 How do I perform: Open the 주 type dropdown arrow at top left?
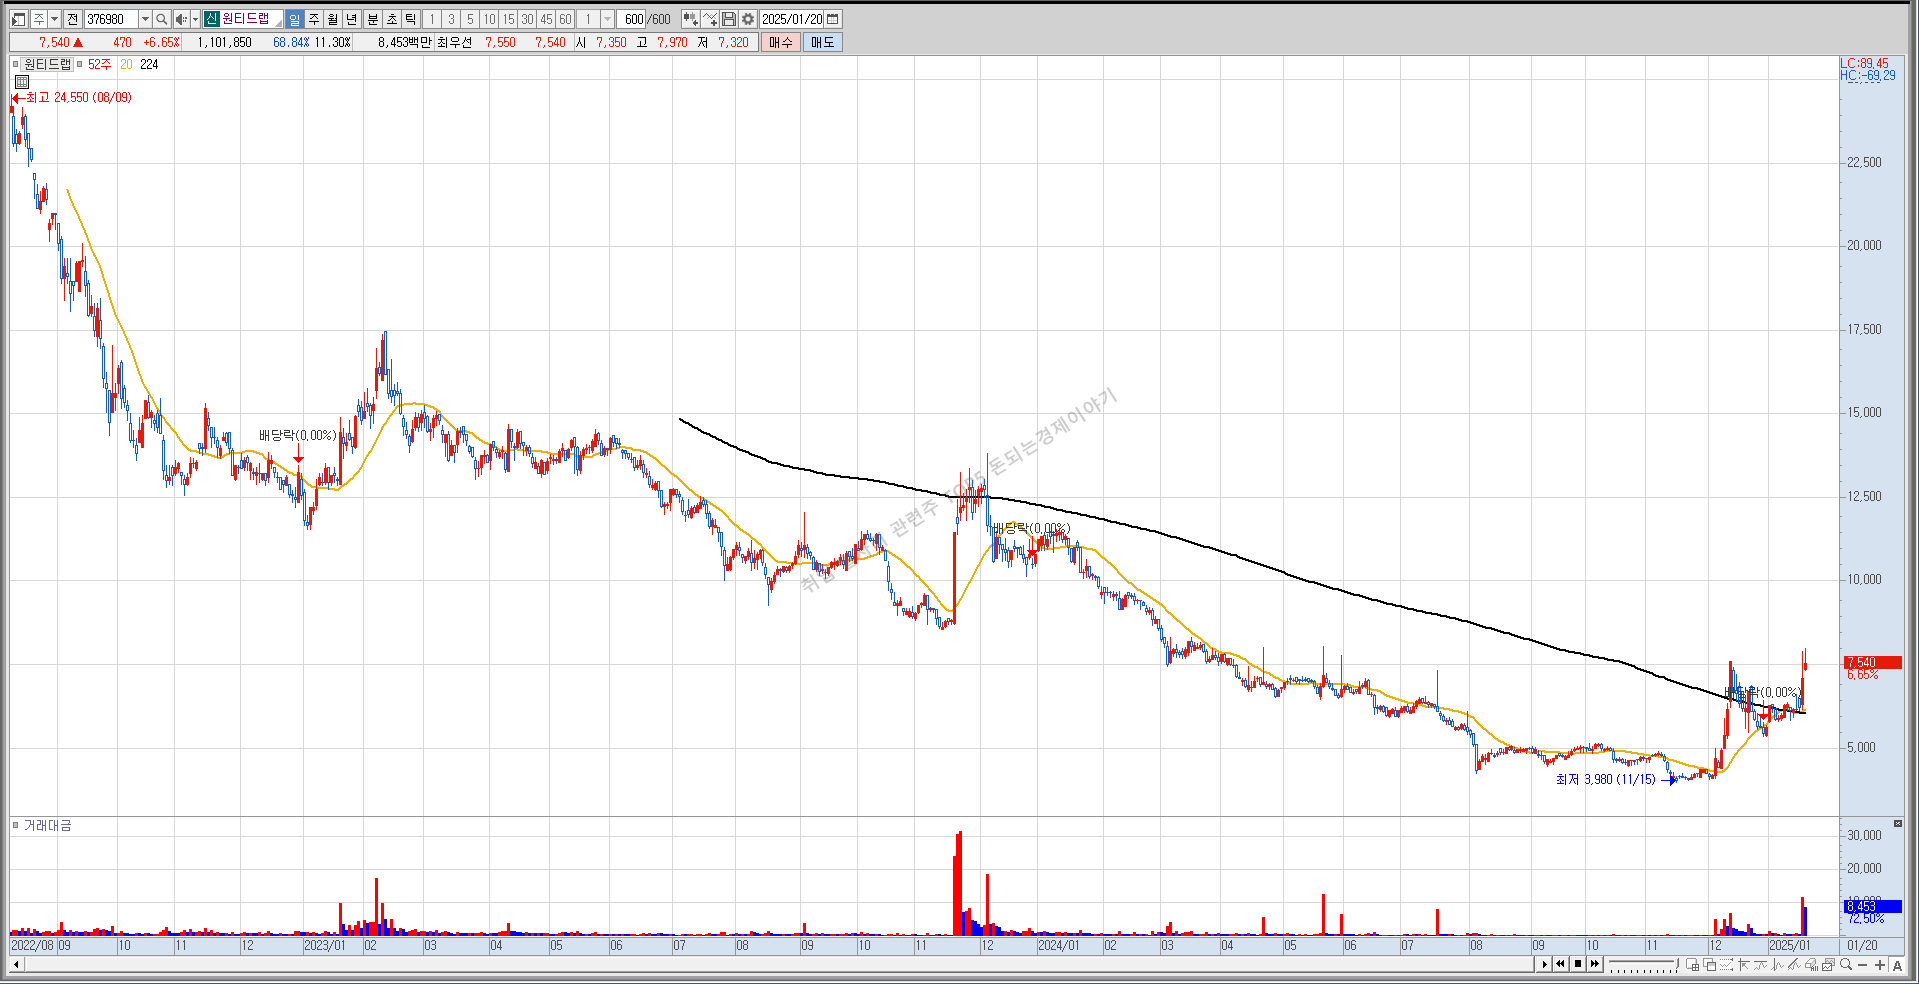pos(54,19)
